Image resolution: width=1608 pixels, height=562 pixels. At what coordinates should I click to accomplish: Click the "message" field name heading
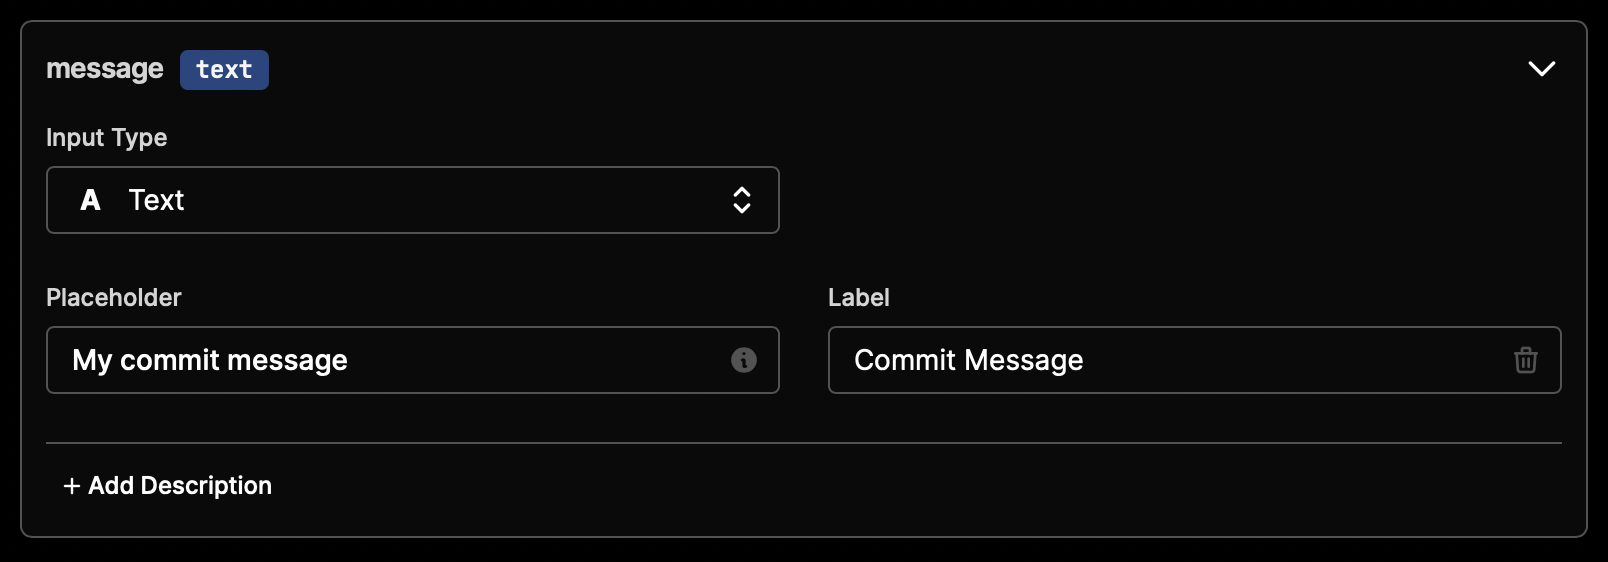(105, 69)
